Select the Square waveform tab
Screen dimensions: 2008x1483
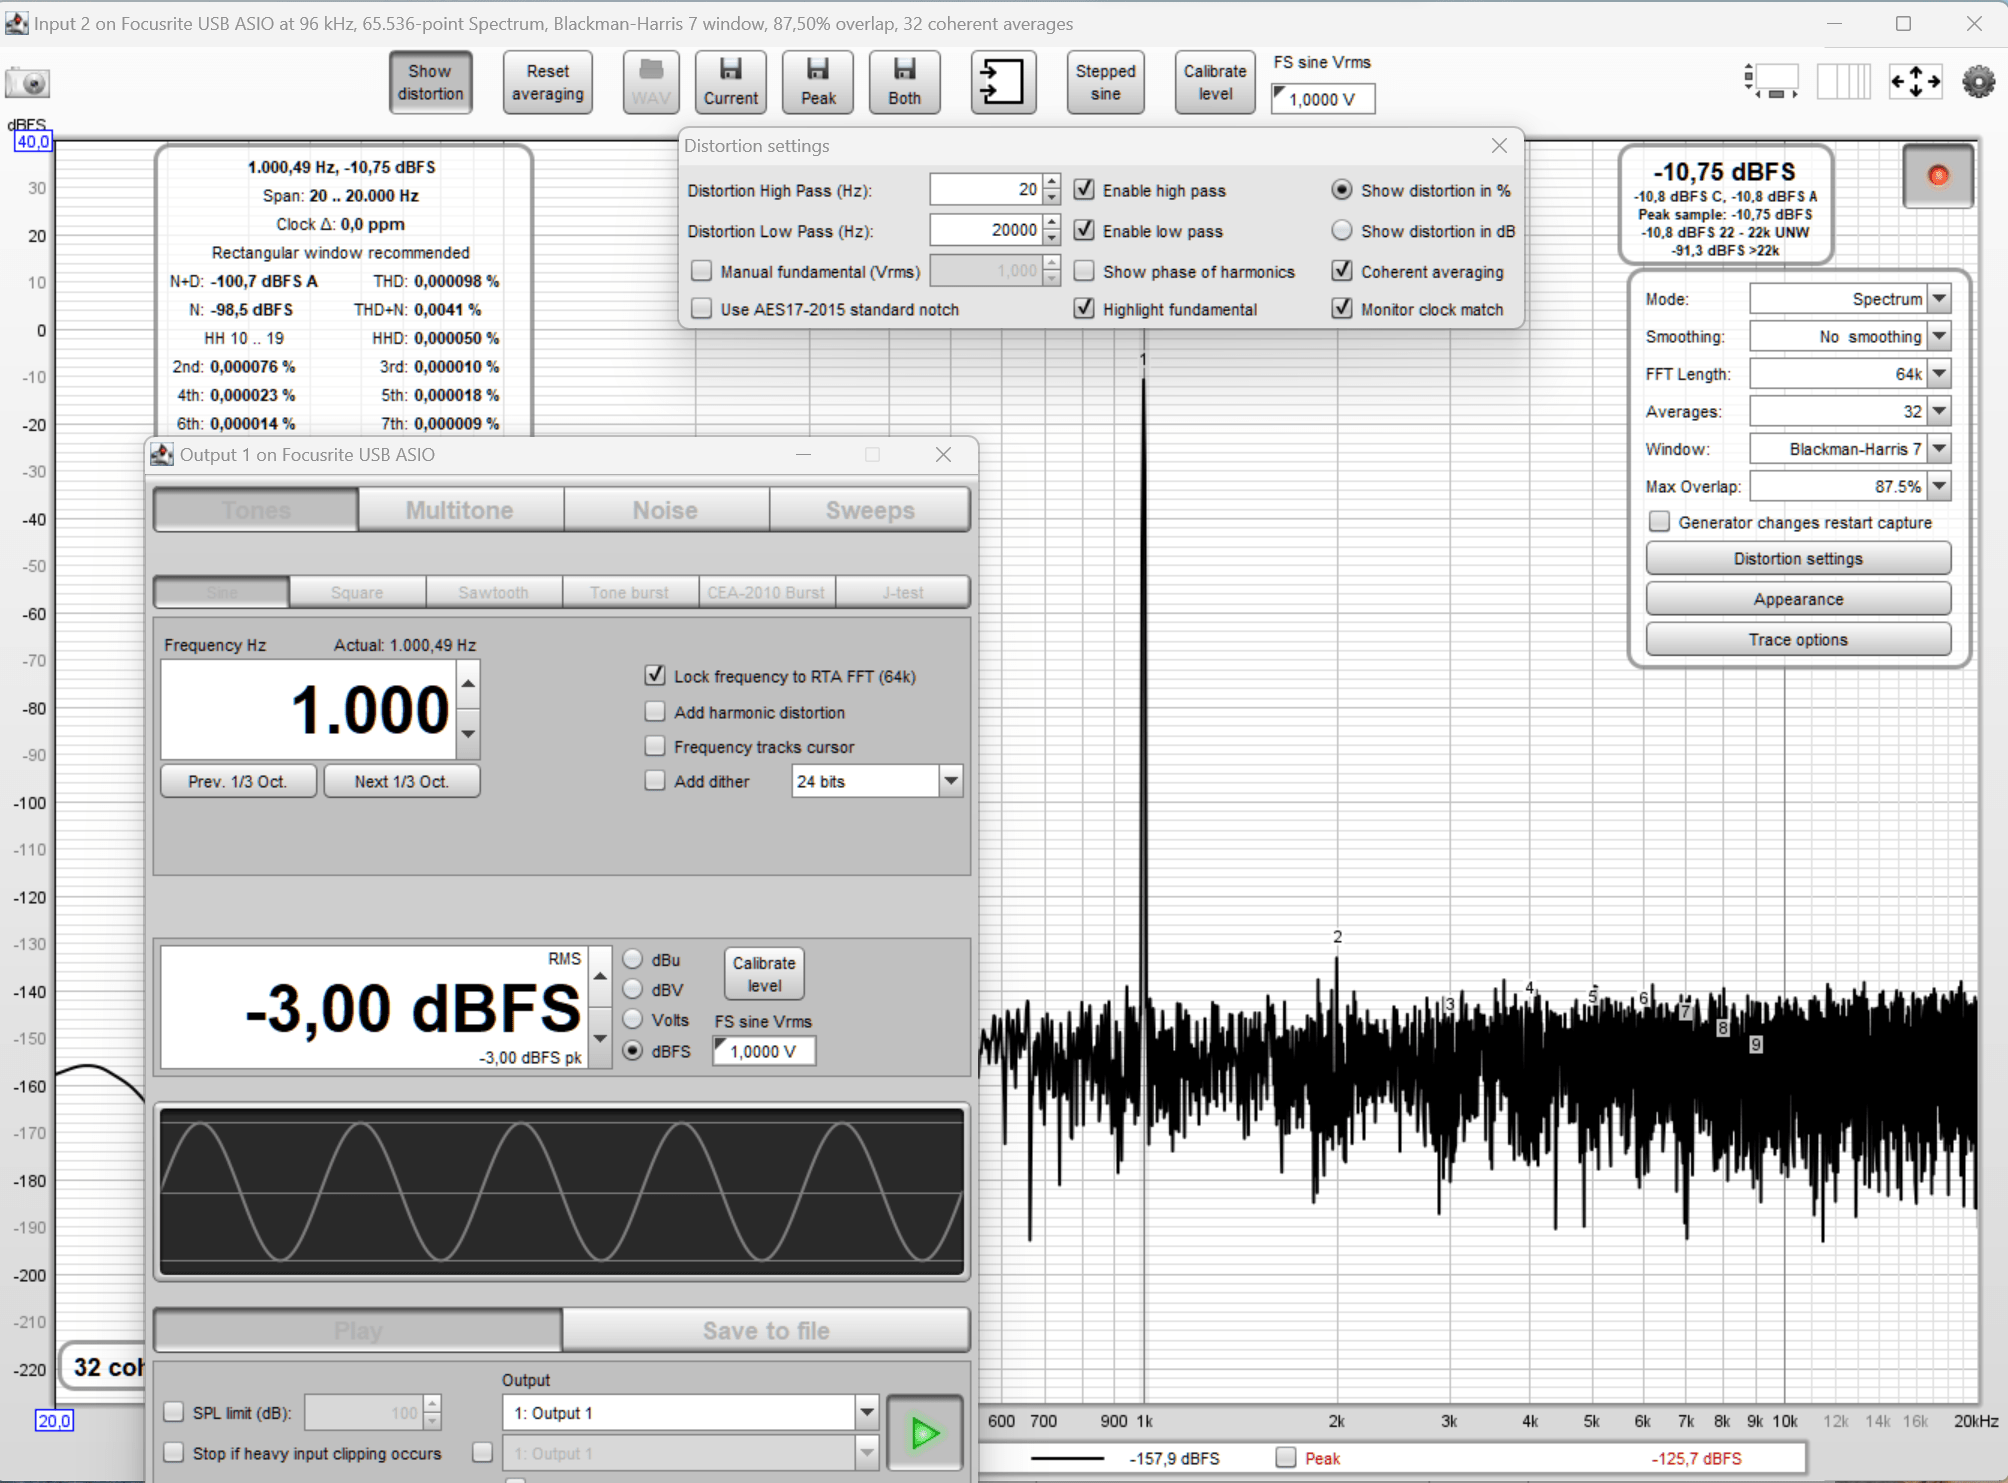357,592
